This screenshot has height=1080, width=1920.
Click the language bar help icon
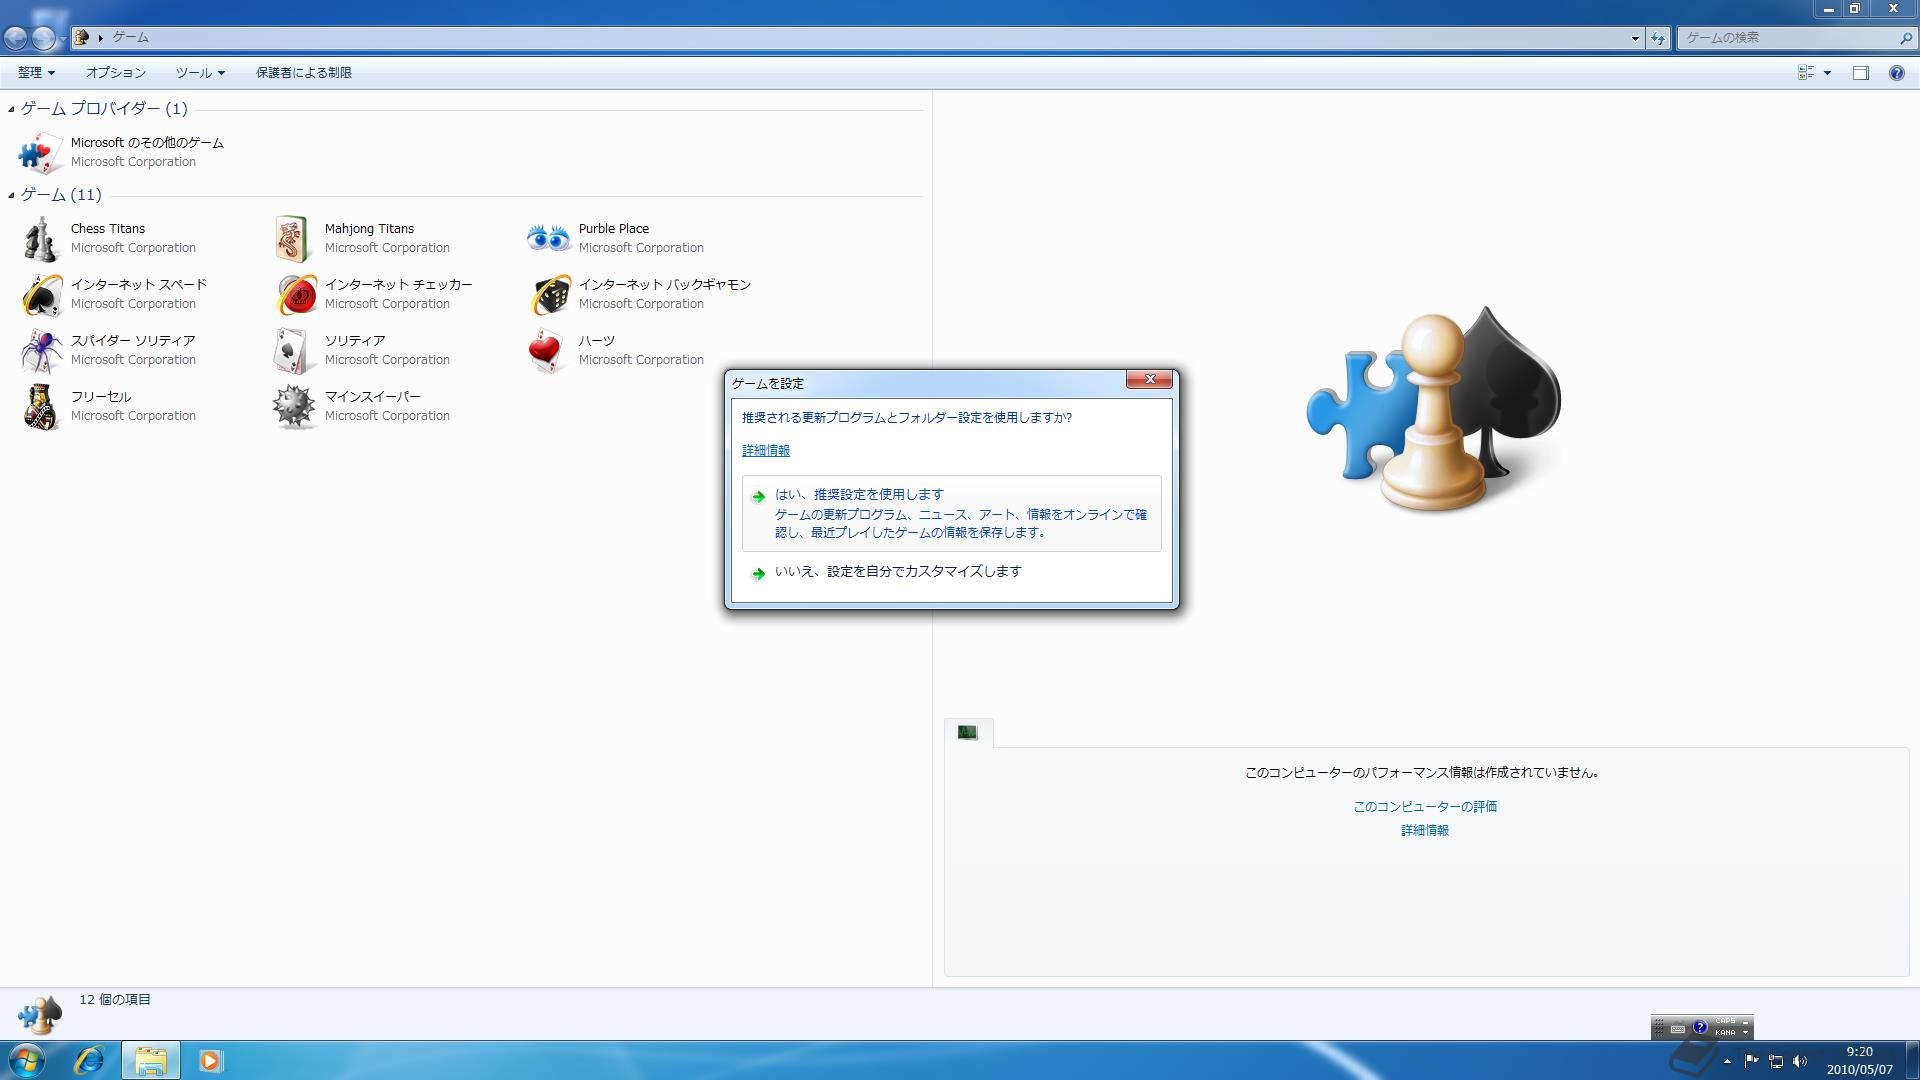pyautogui.click(x=1699, y=1027)
